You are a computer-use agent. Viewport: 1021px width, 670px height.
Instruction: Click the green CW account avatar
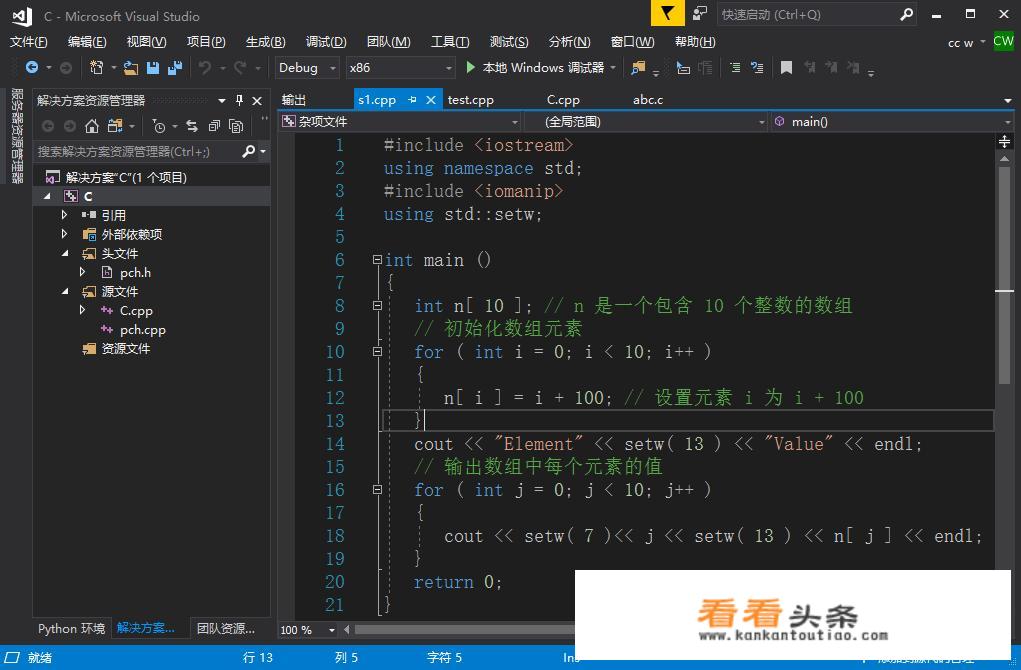coord(1003,41)
